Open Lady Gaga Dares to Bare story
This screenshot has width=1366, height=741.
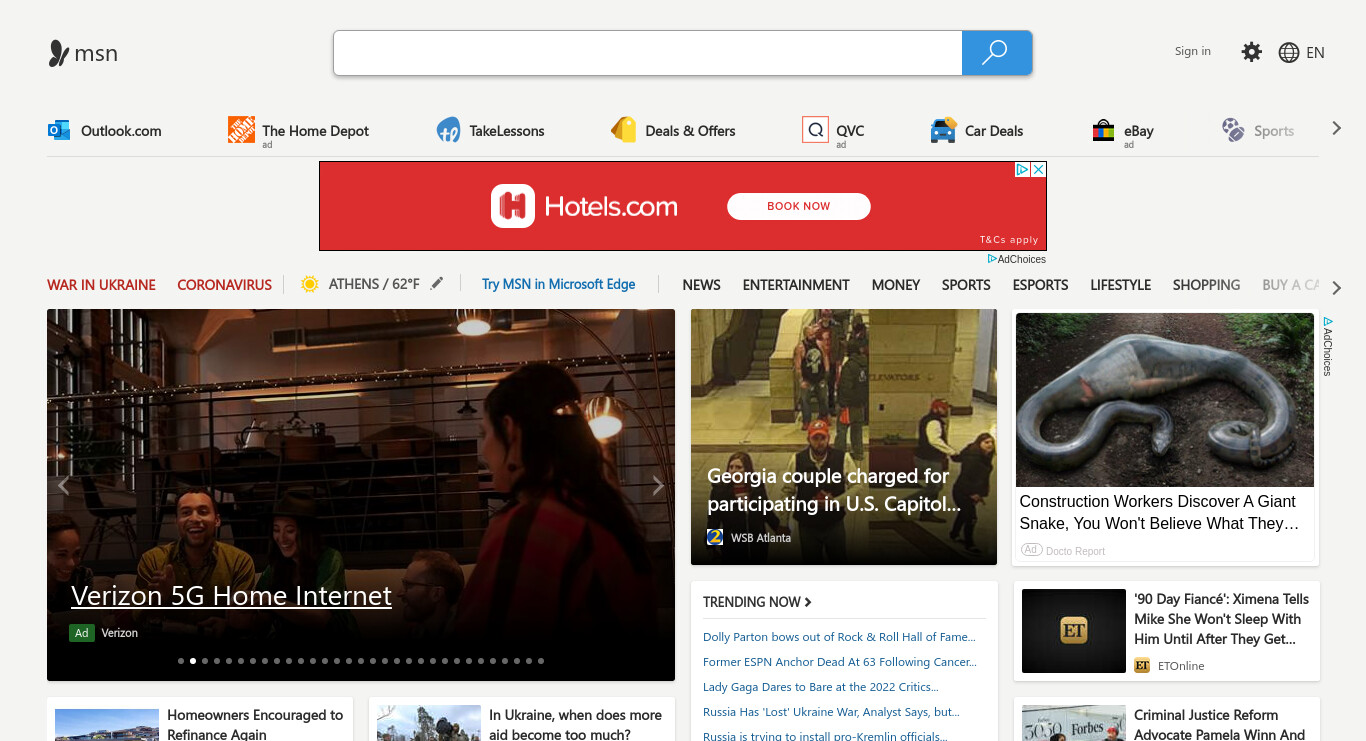pyautogui.click(x=820, y=687)
